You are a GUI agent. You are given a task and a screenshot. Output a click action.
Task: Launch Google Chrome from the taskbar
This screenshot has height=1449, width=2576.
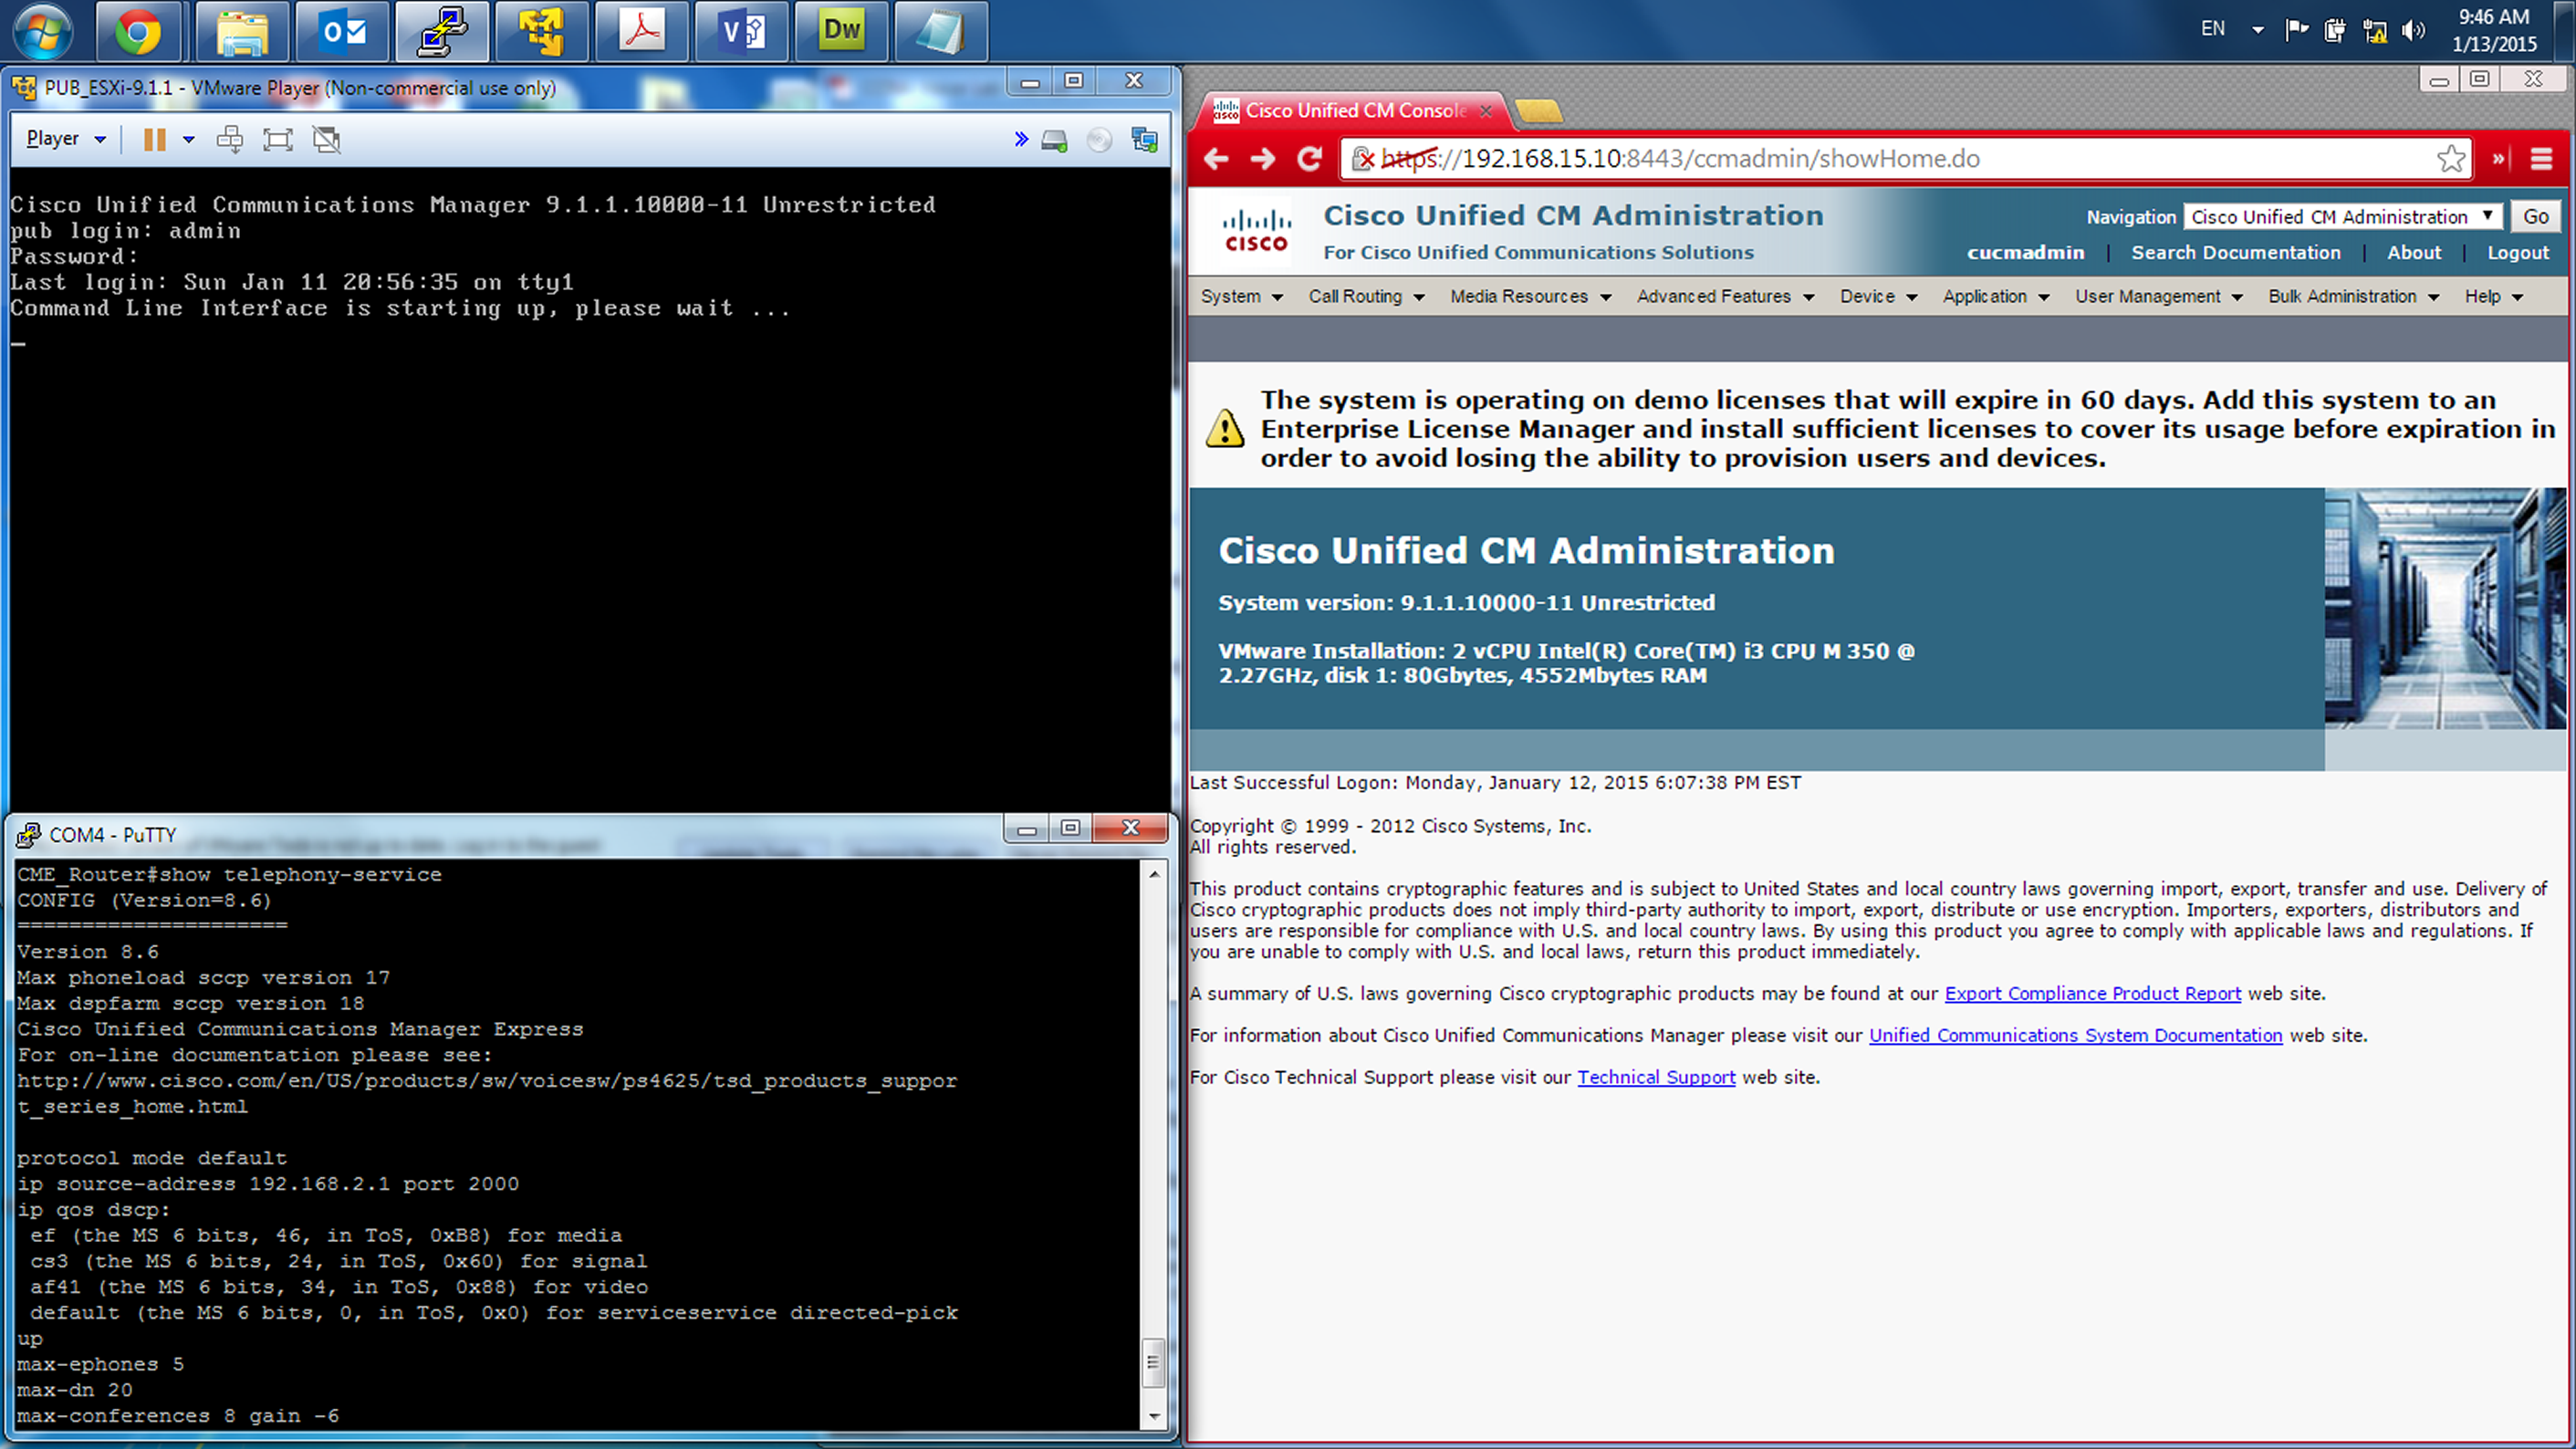pyautogui.click(x=138, y=33)
